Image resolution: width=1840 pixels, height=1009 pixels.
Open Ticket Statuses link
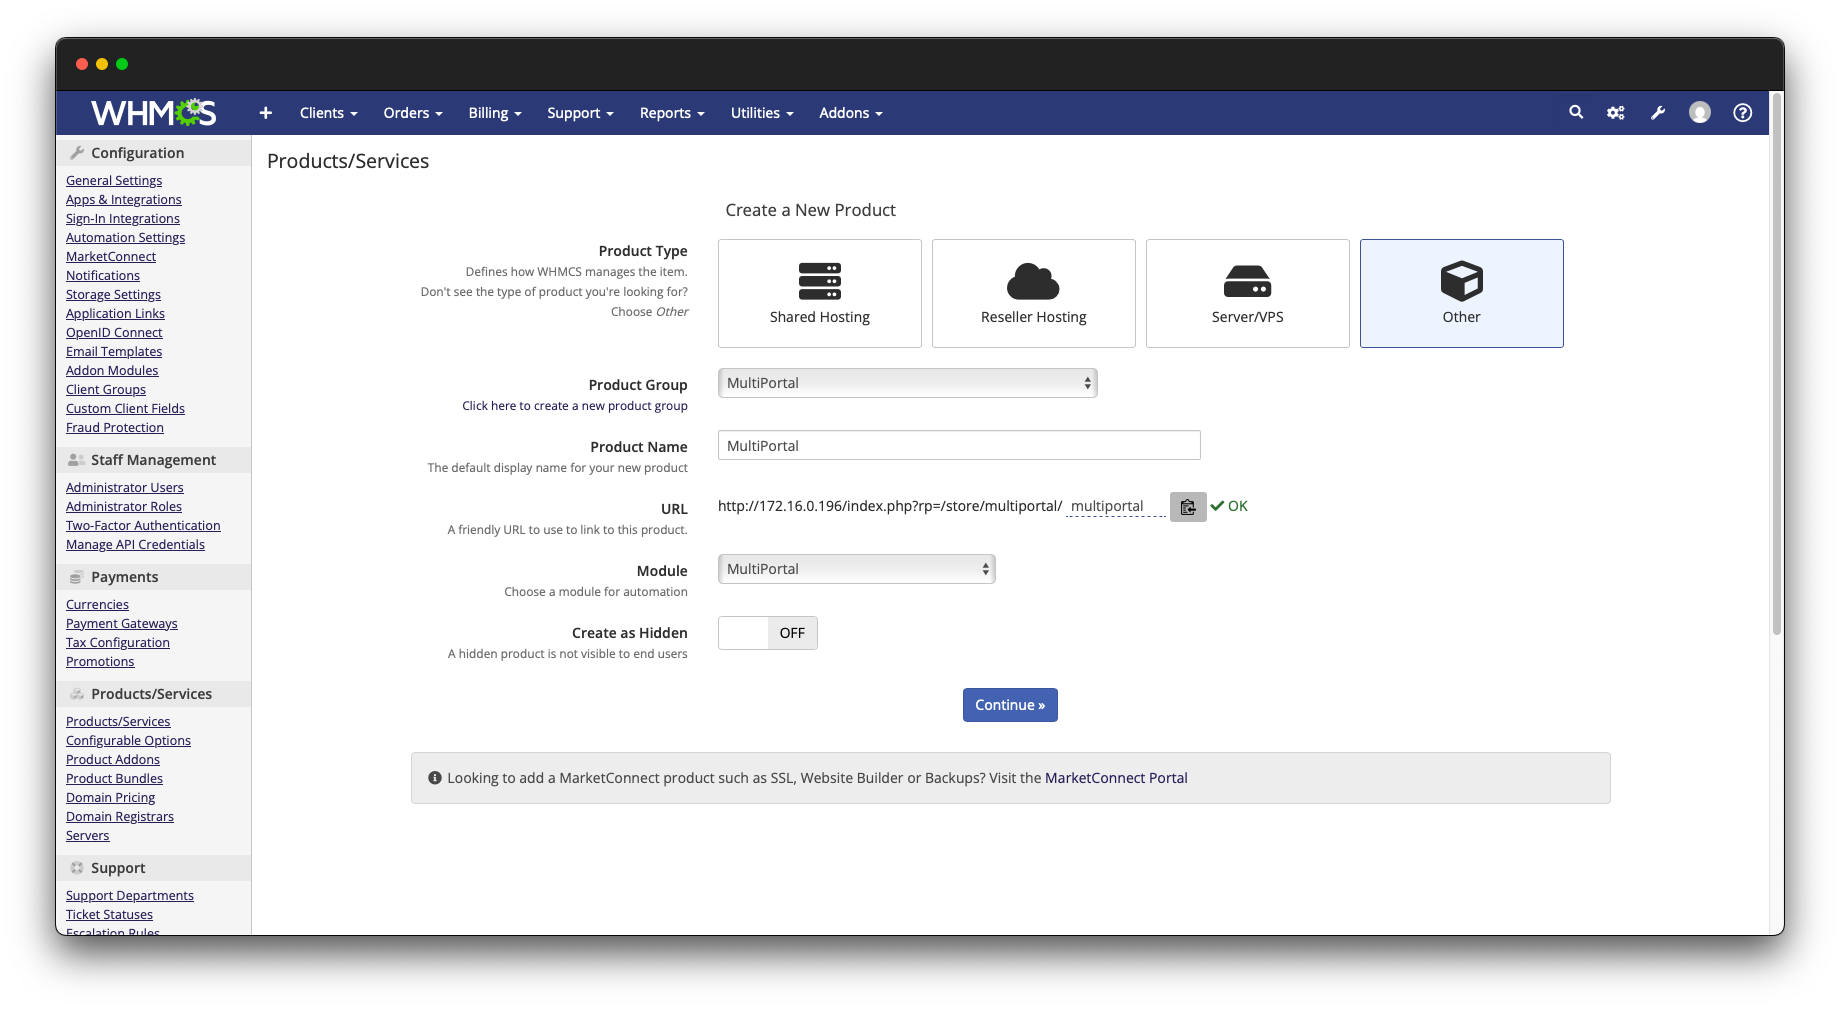tap(109, 915)
